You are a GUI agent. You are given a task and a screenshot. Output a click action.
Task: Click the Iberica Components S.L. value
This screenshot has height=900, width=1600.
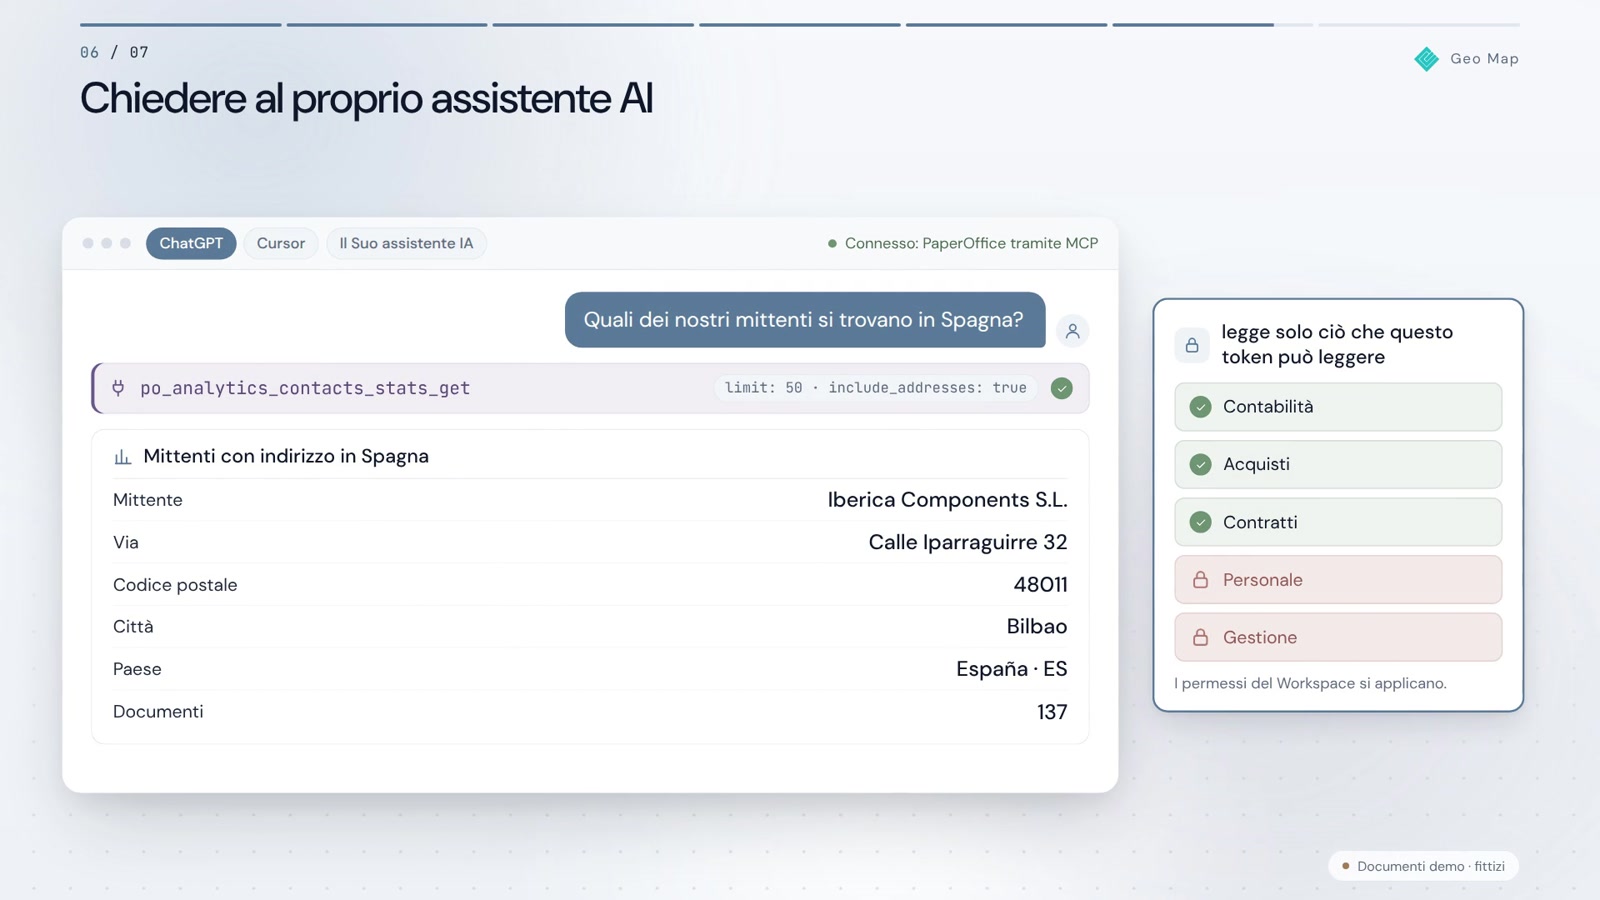[947, 500]
